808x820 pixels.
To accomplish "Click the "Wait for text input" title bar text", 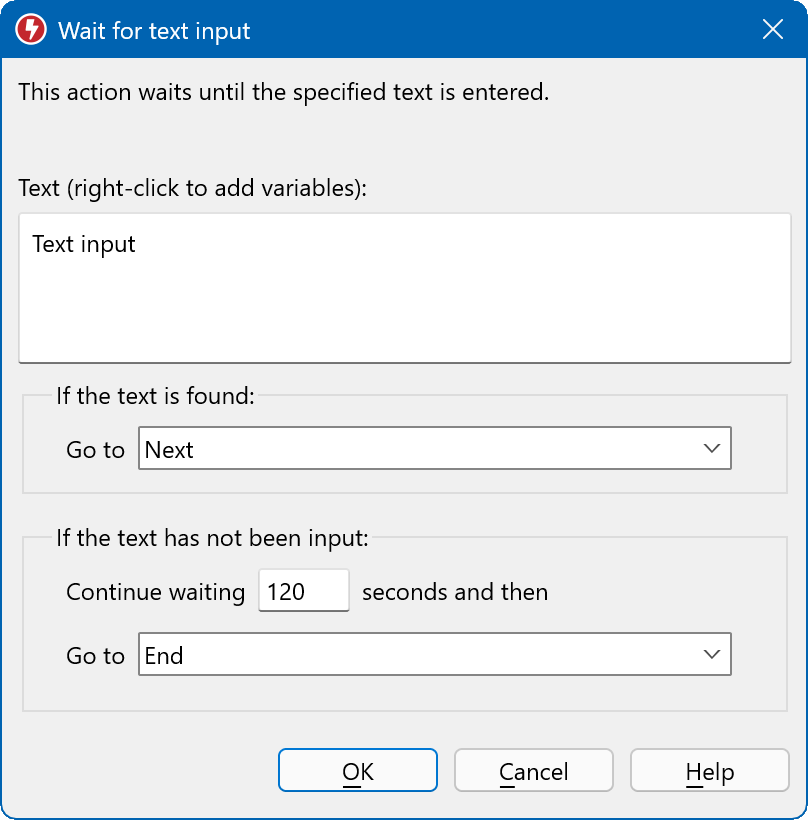I will [x=154, y=31].
